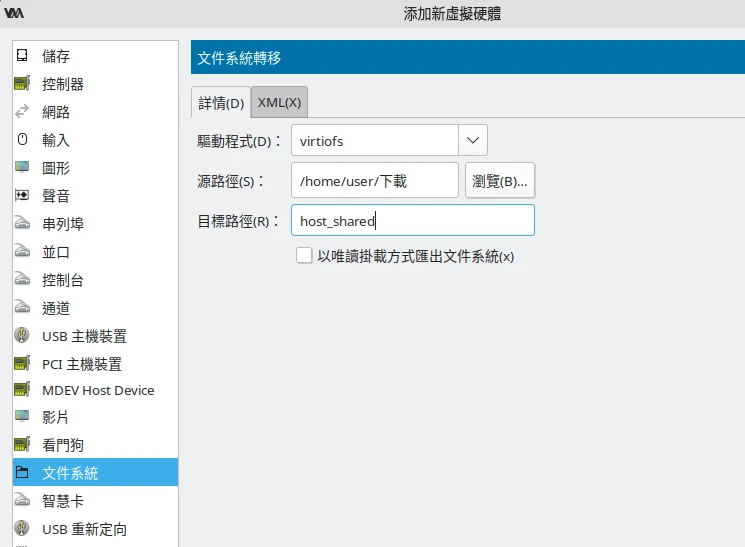Switch to the 詳情(D) tab
This screenshot has width=745, height=547.
tap(220, 102)
